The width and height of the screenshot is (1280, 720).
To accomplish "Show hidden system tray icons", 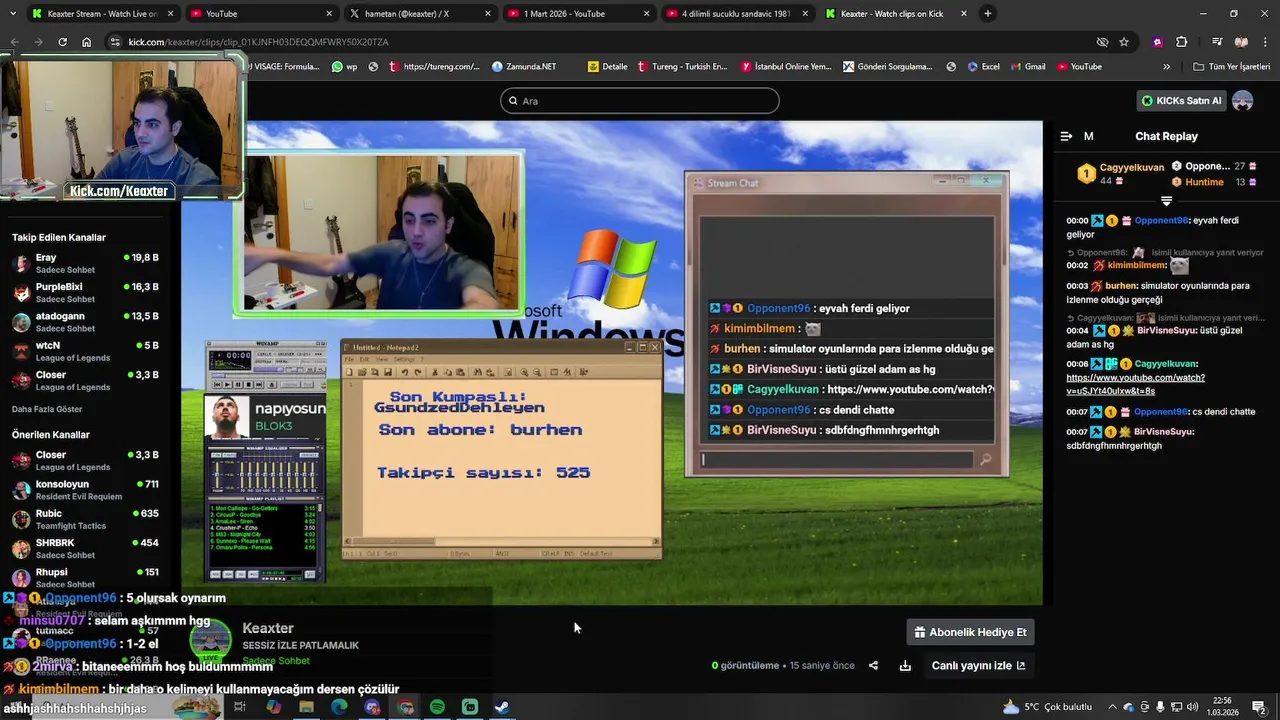I will 1112,707.
